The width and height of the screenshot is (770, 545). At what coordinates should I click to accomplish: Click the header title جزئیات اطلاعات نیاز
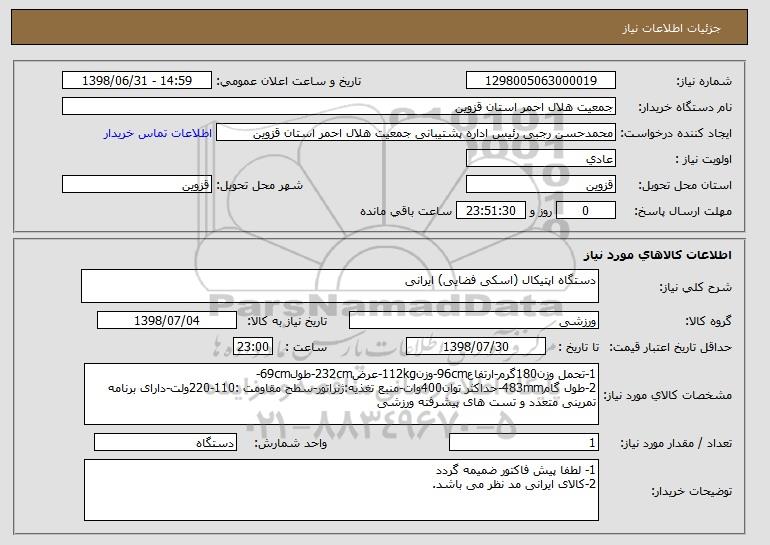671,28
